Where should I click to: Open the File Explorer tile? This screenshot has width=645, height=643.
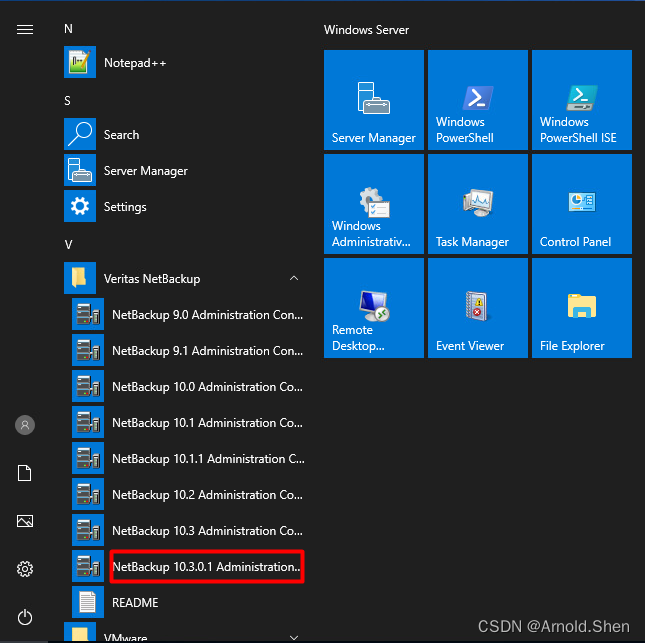tap(582, 308)
